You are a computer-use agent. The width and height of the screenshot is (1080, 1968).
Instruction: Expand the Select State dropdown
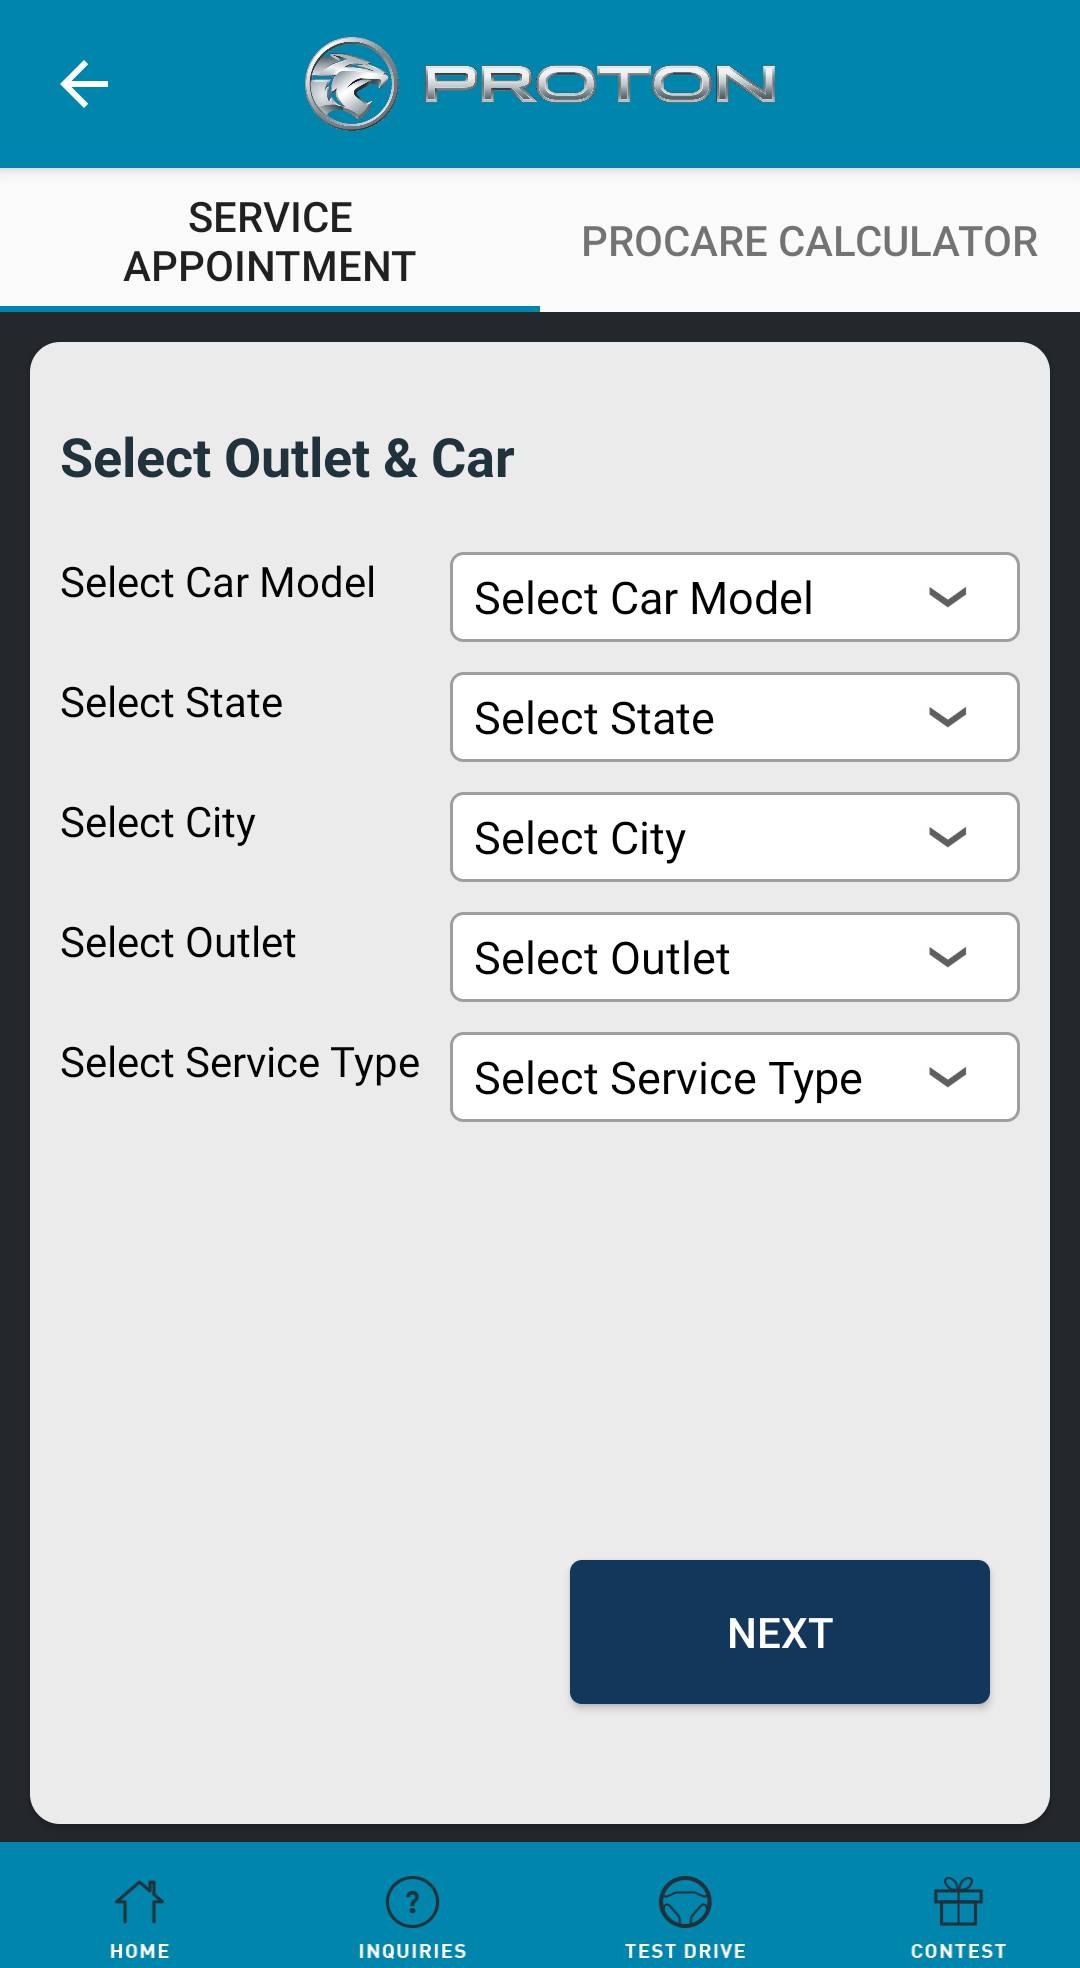(734, 717)
